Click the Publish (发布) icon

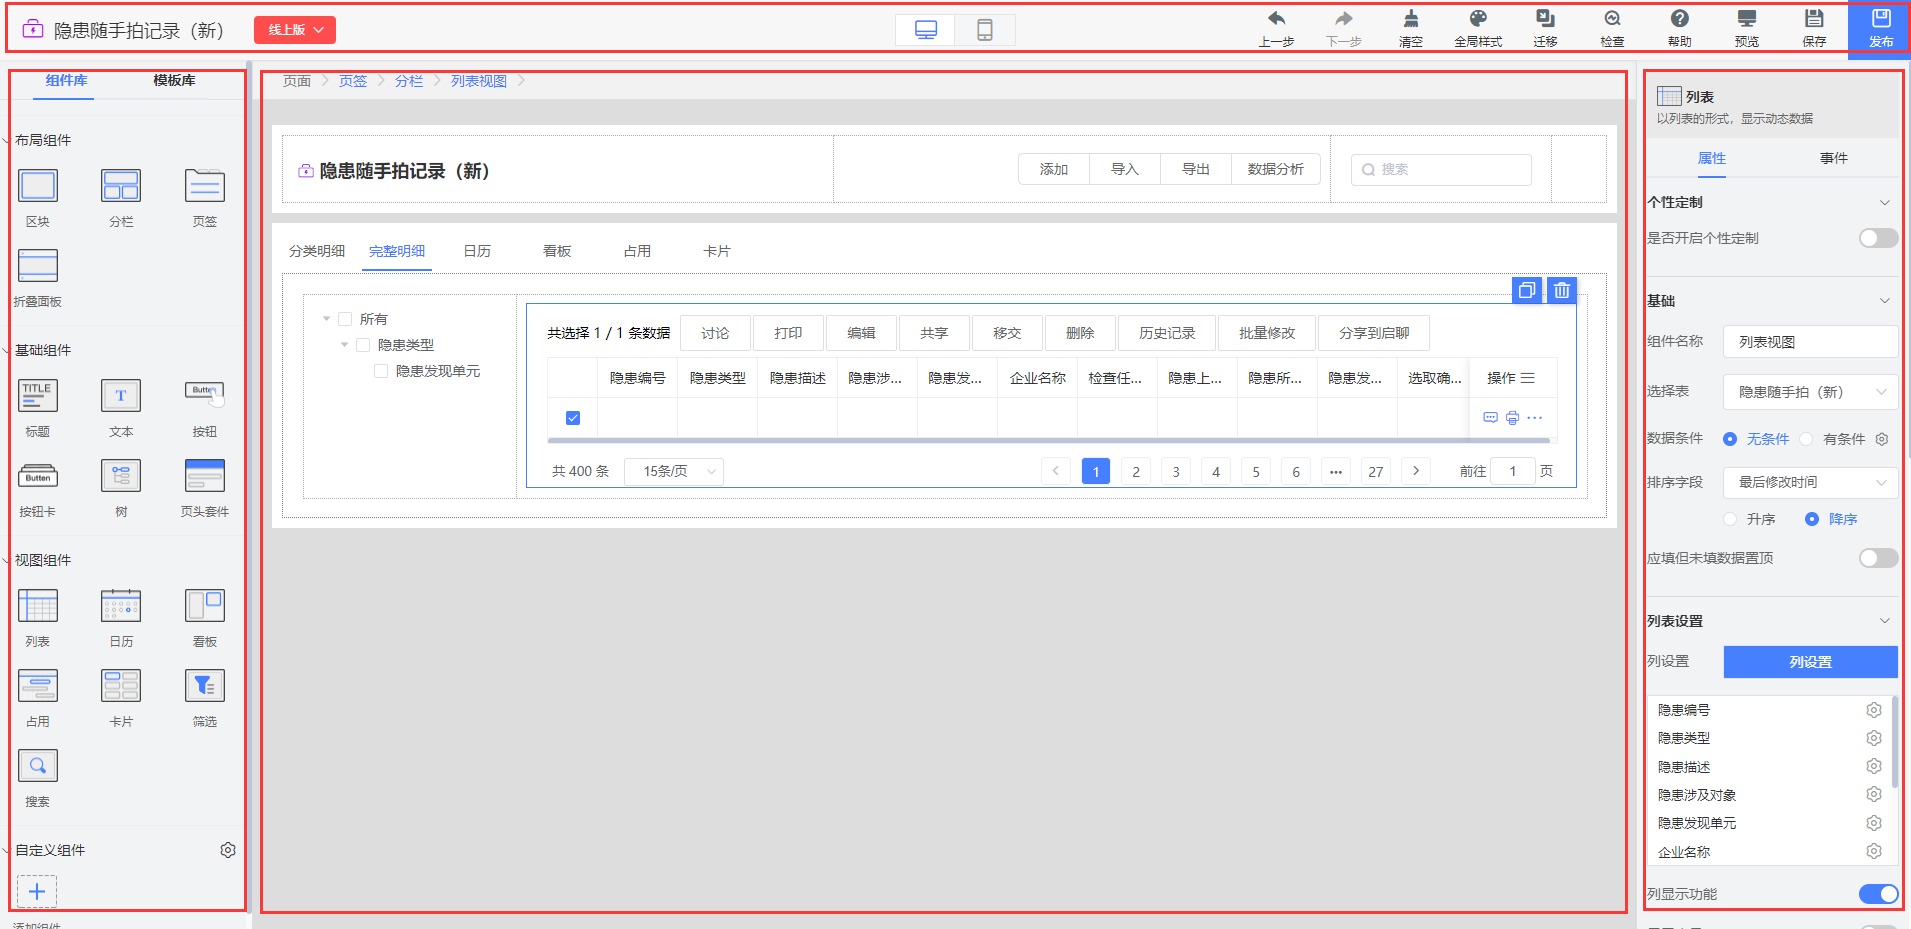1880,20
